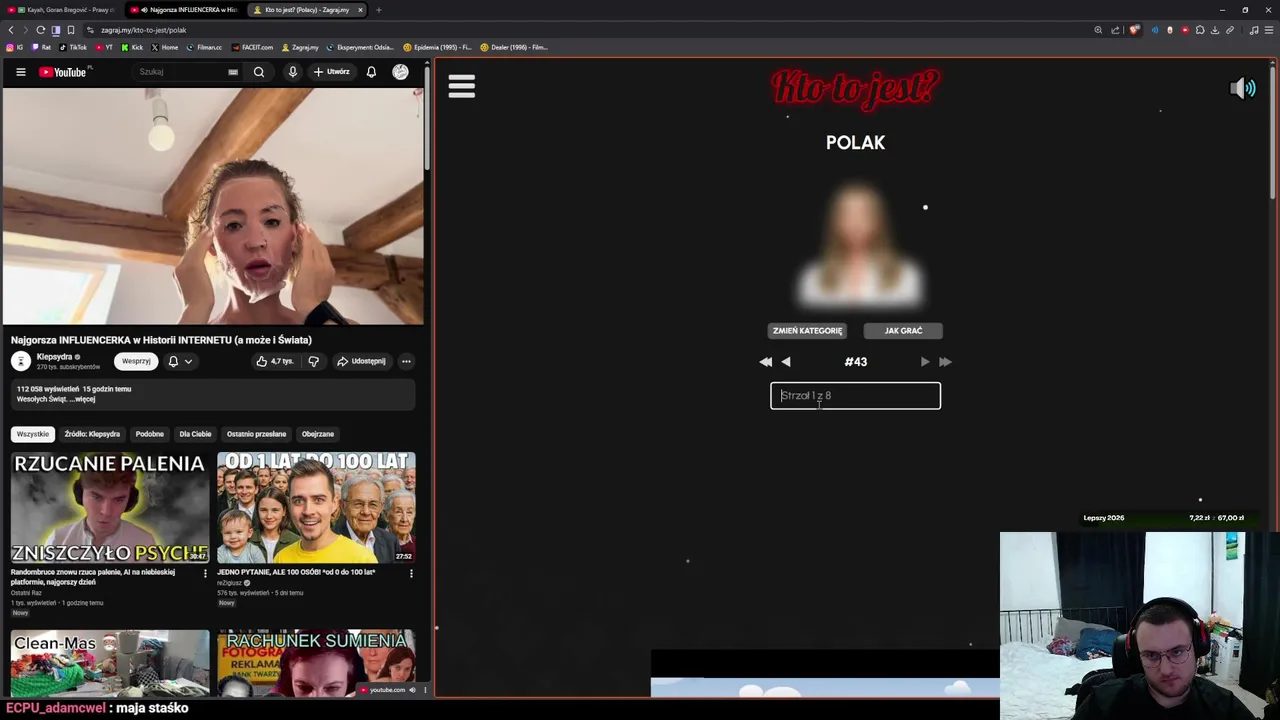Start voice search with microphone icon

click(x=293, y=72)
